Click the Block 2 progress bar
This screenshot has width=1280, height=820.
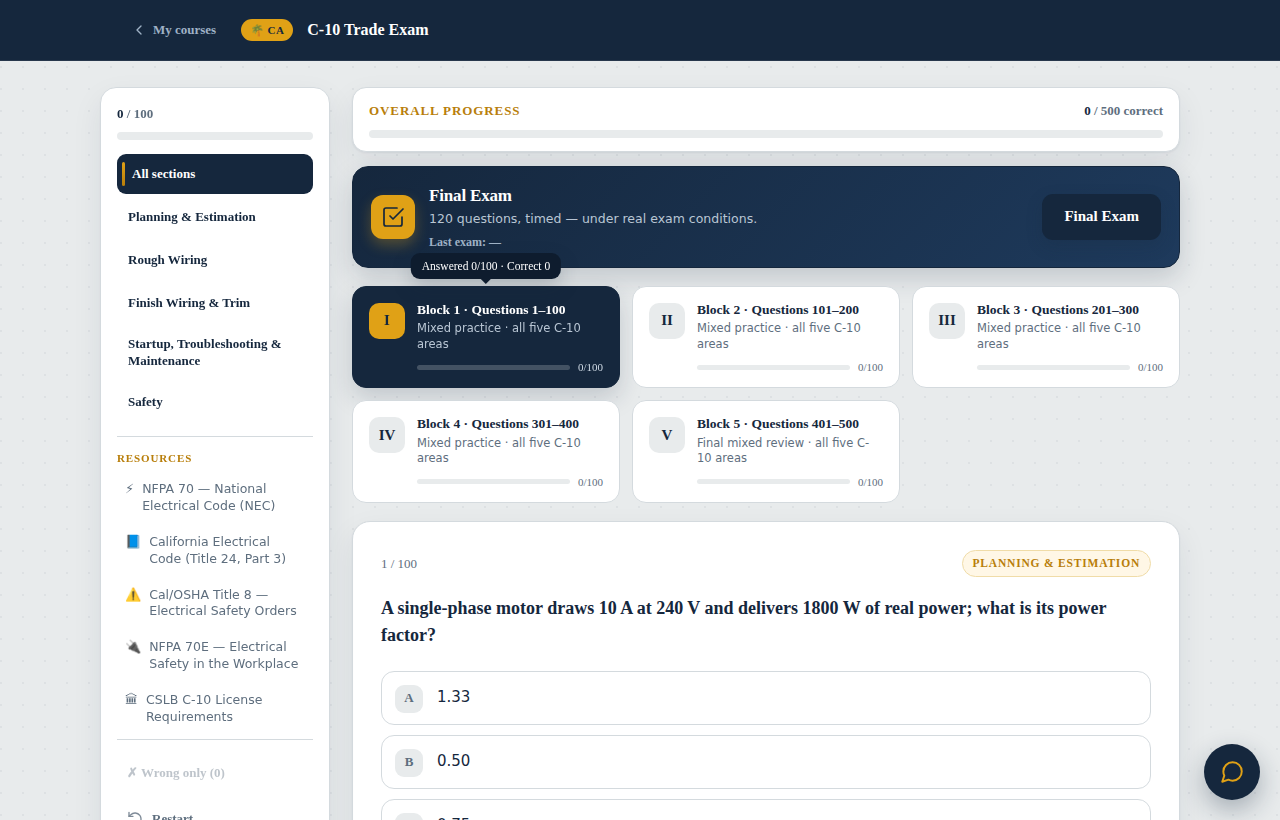click(773, 367)
